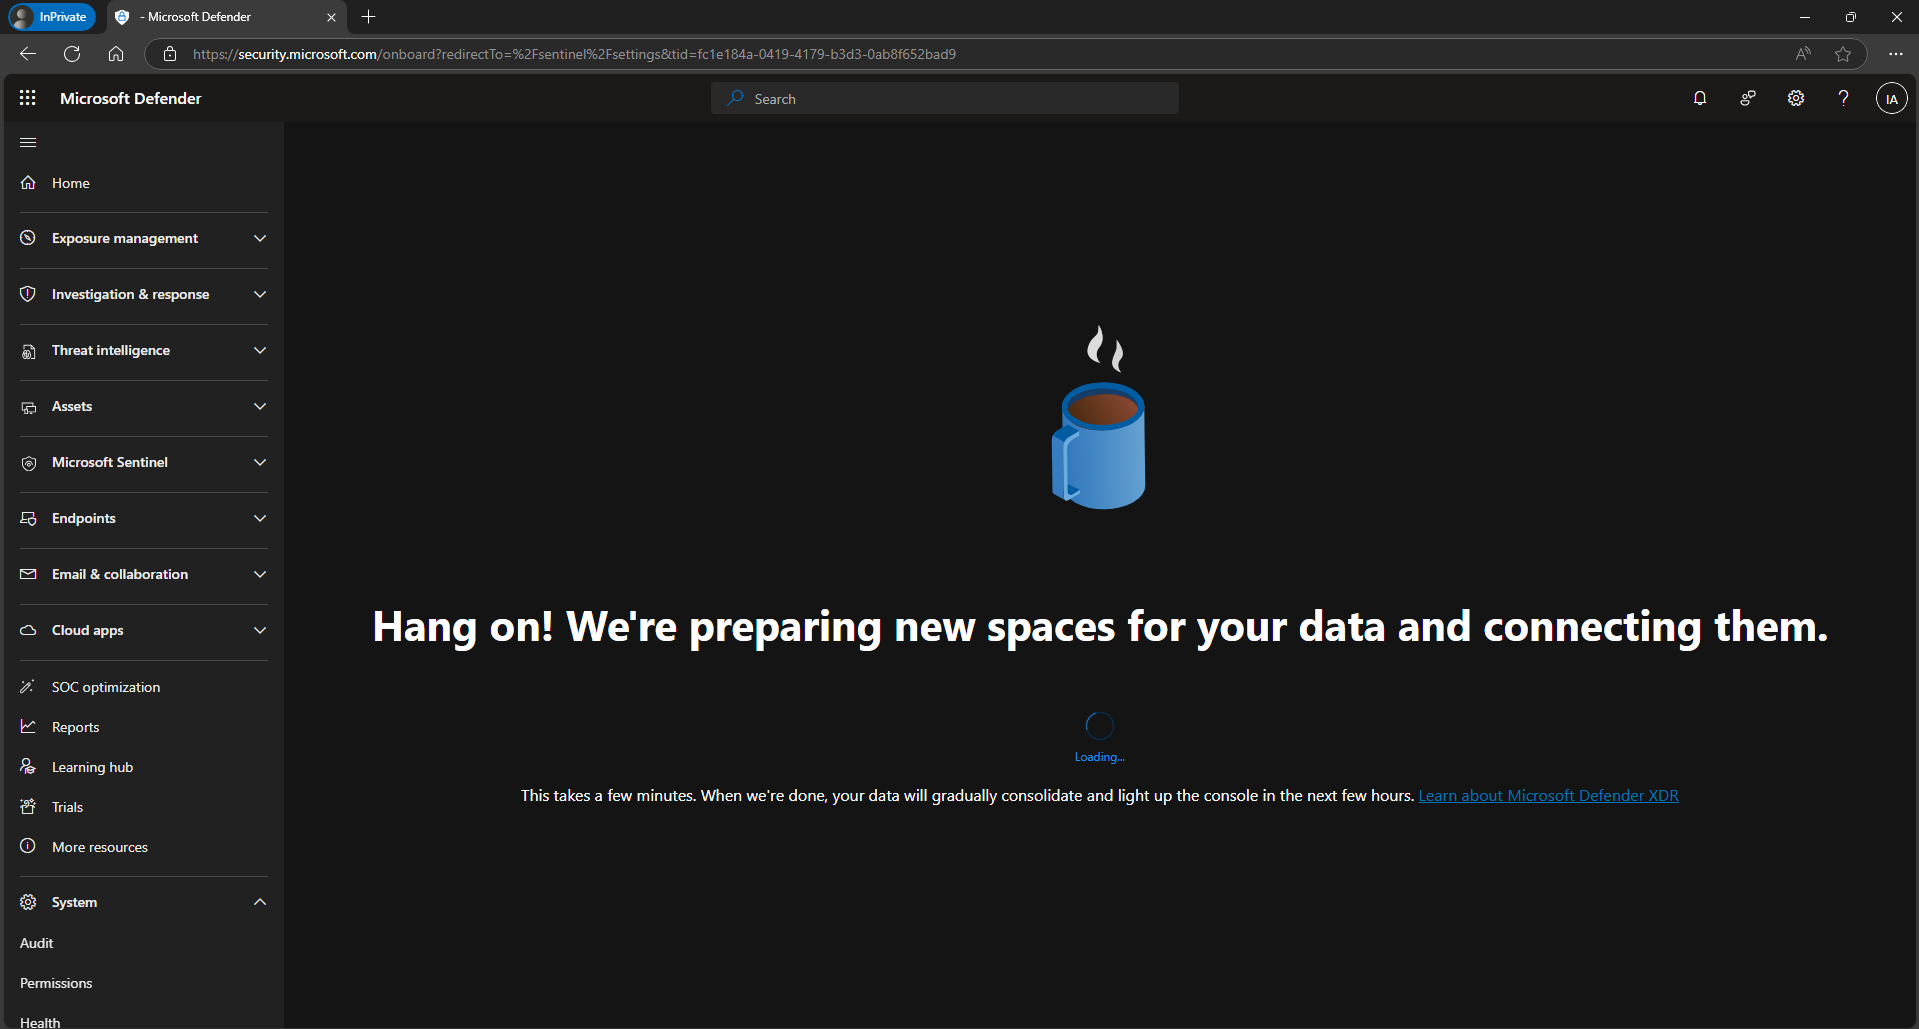Collapse the navigation menu hamburger icon

28,143
